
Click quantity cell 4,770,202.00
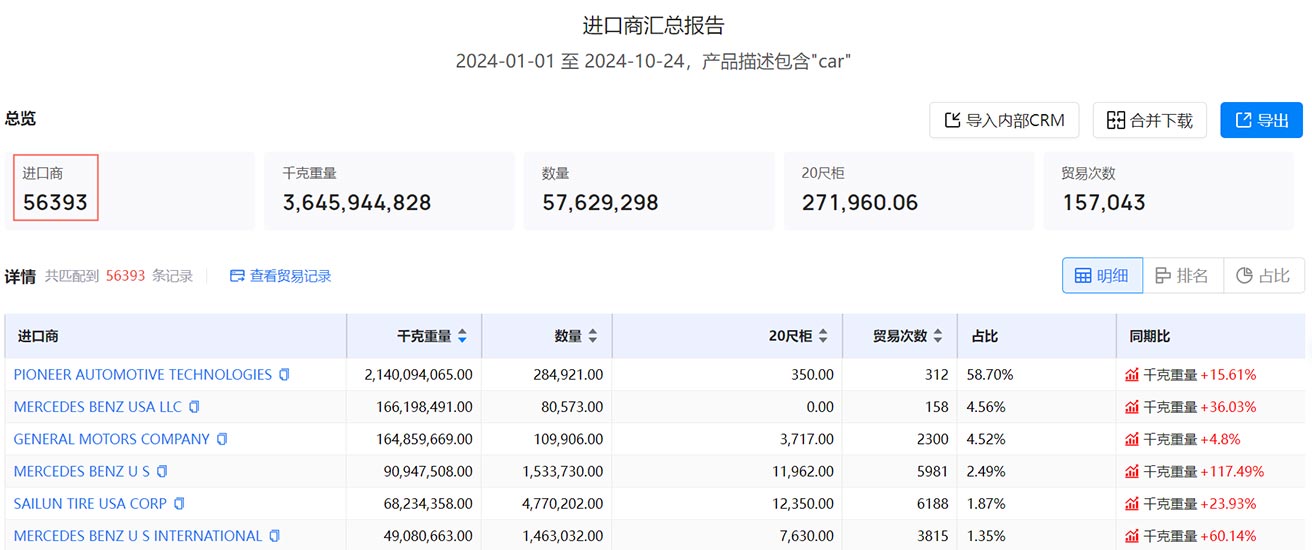pos(562,503)
